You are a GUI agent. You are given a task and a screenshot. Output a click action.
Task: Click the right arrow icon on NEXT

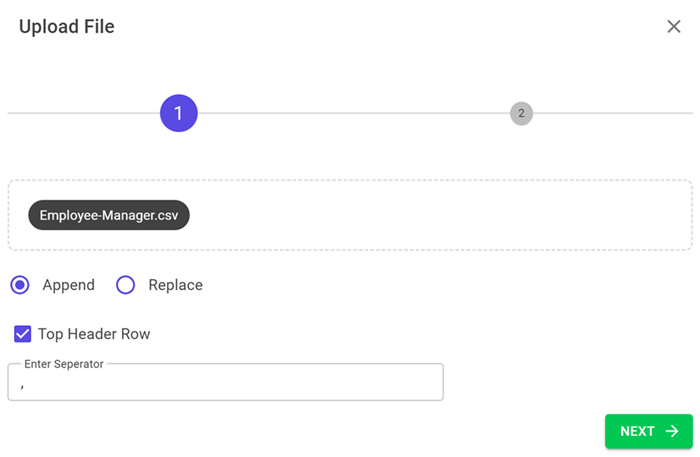[672, 431]
